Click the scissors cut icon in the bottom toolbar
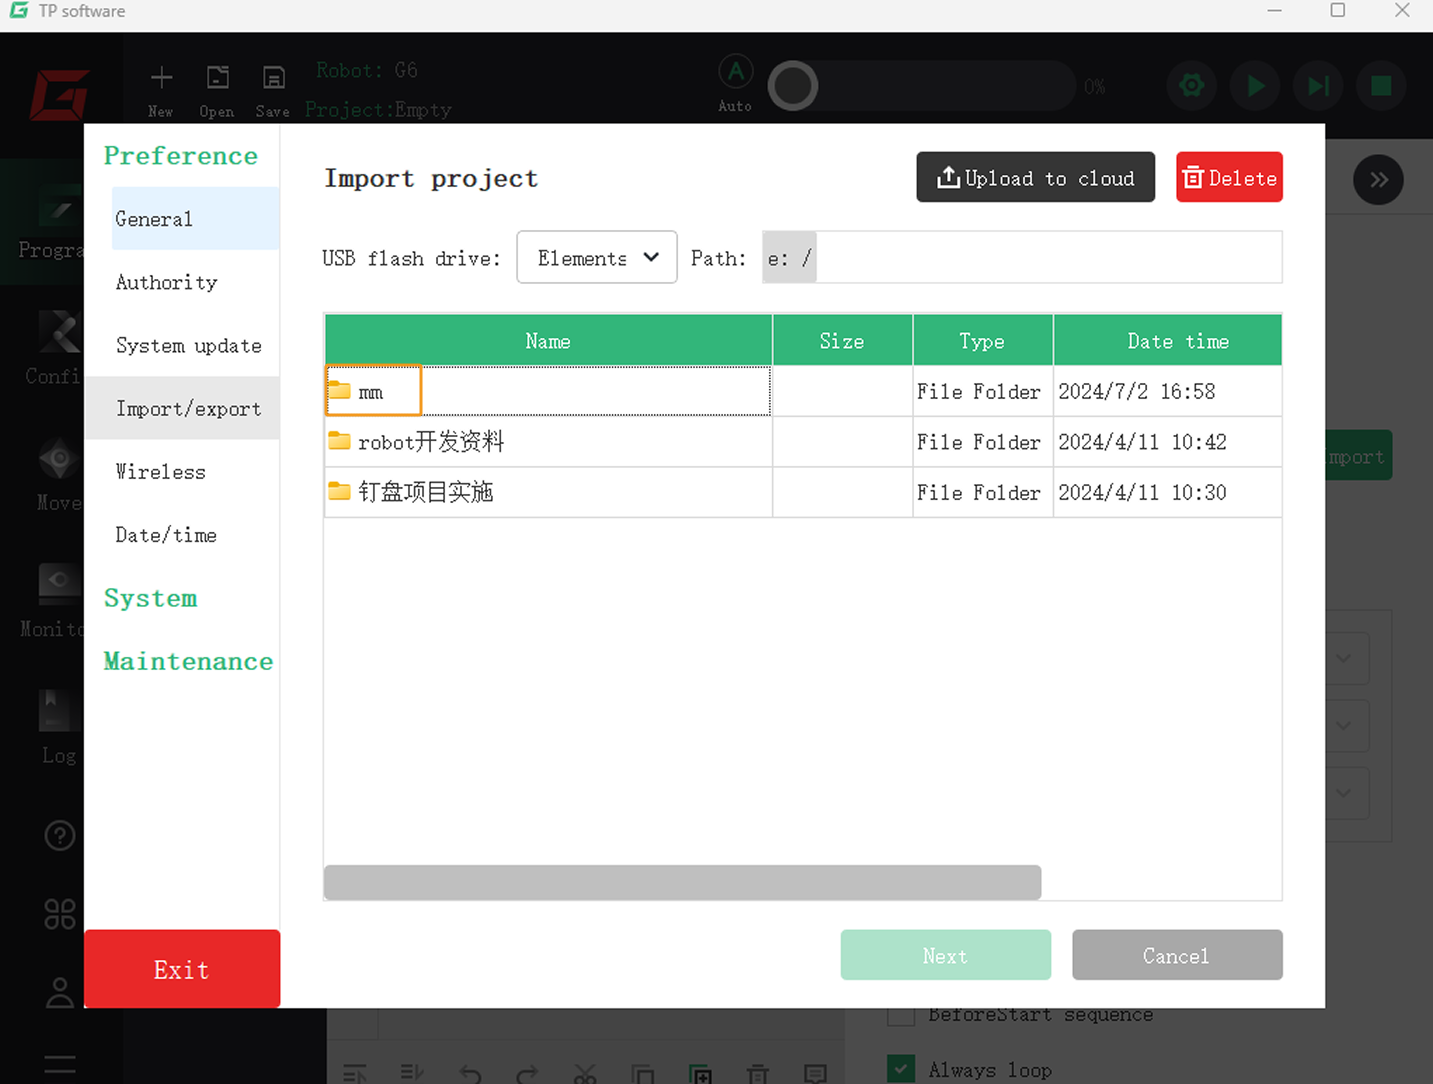Image resolution: width=1433 pixels, height=1084 pixels. pos(585,1074)
